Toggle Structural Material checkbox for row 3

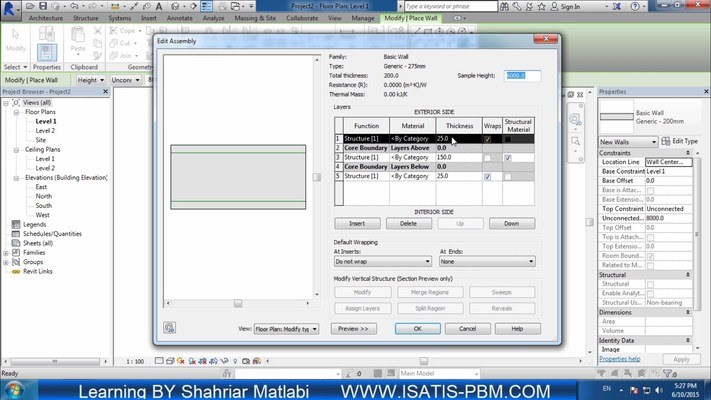508,158
